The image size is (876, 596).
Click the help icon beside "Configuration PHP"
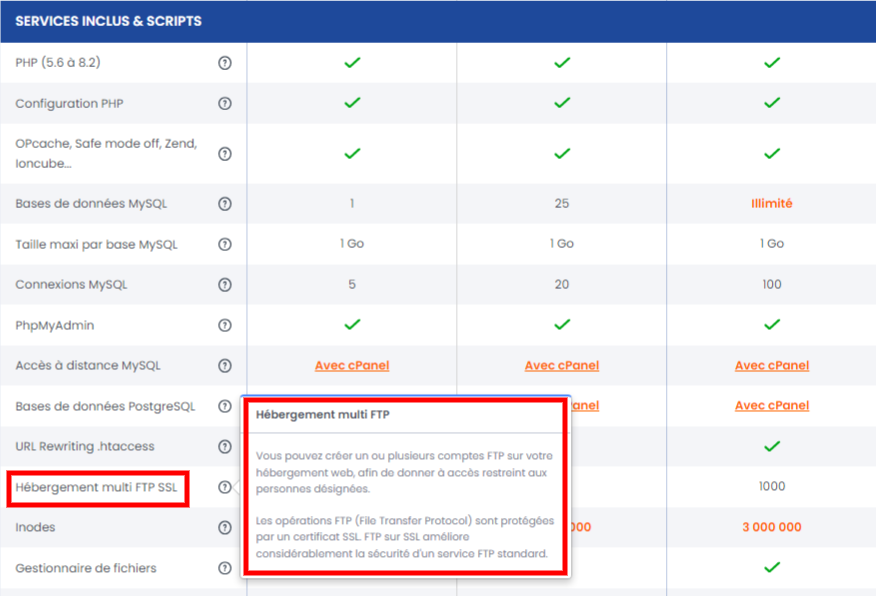click(224, 102)
